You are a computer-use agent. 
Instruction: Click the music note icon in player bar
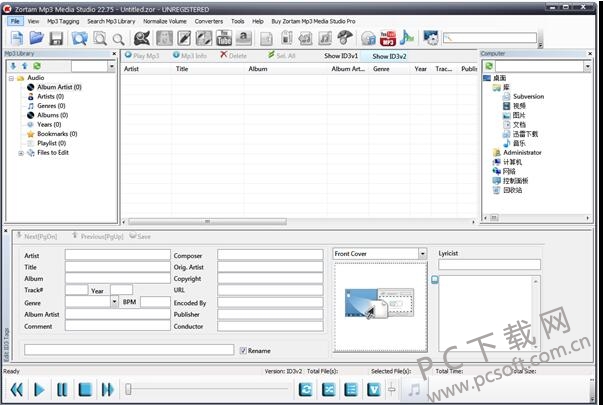[x=414, y=390]
